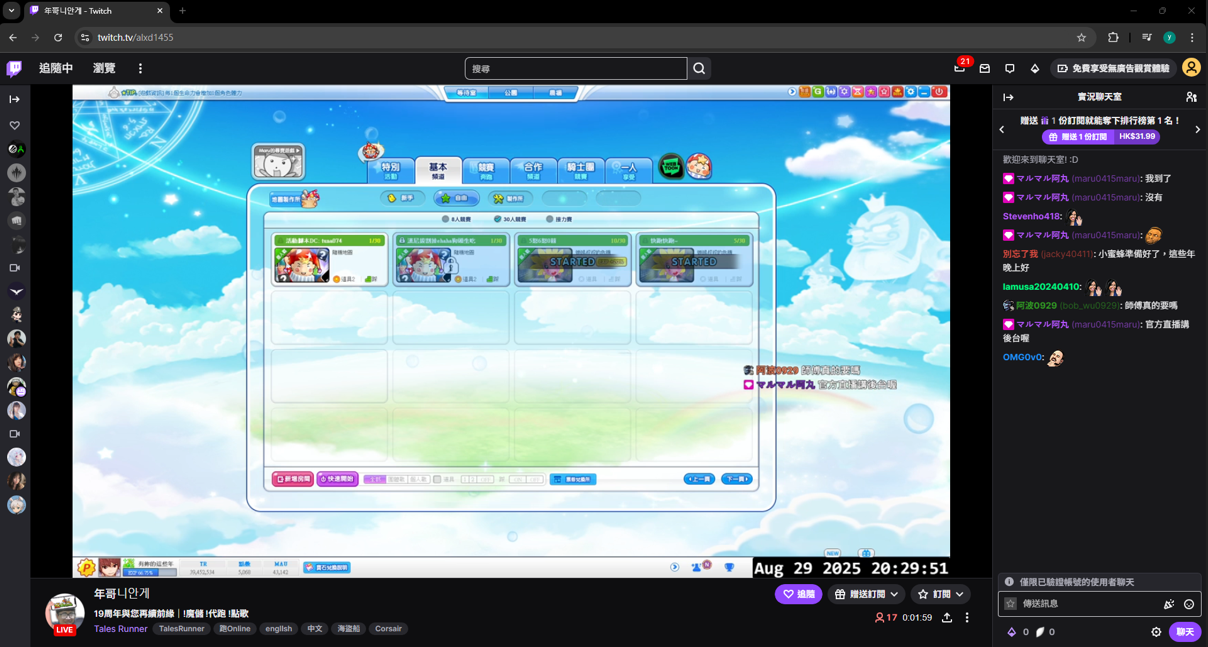Open the 瀏覽 browse menu item

(x=104, y=69)
